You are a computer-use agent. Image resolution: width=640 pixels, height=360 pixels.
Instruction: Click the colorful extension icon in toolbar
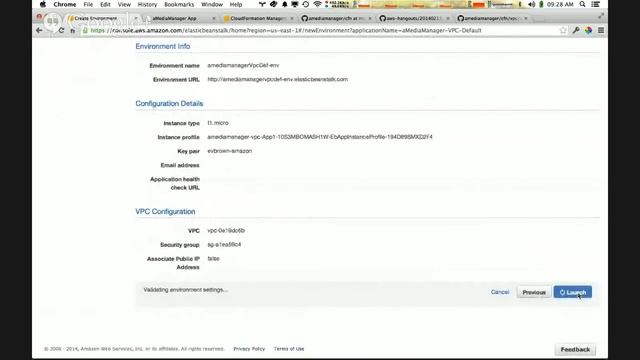point(589,31)
